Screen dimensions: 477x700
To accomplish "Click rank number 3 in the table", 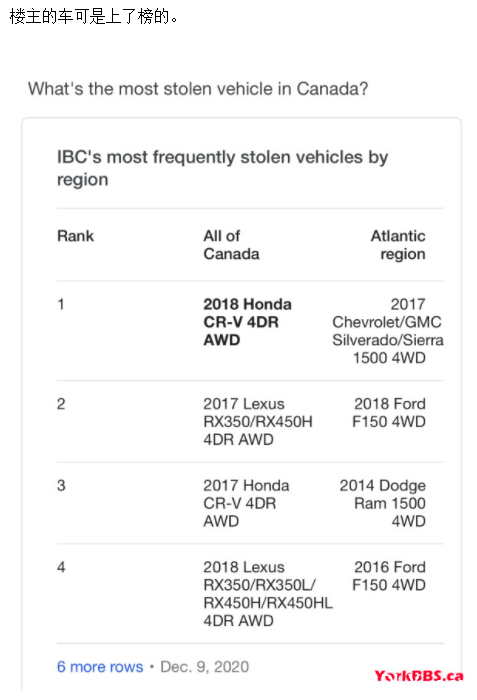I will pos(61,486).
